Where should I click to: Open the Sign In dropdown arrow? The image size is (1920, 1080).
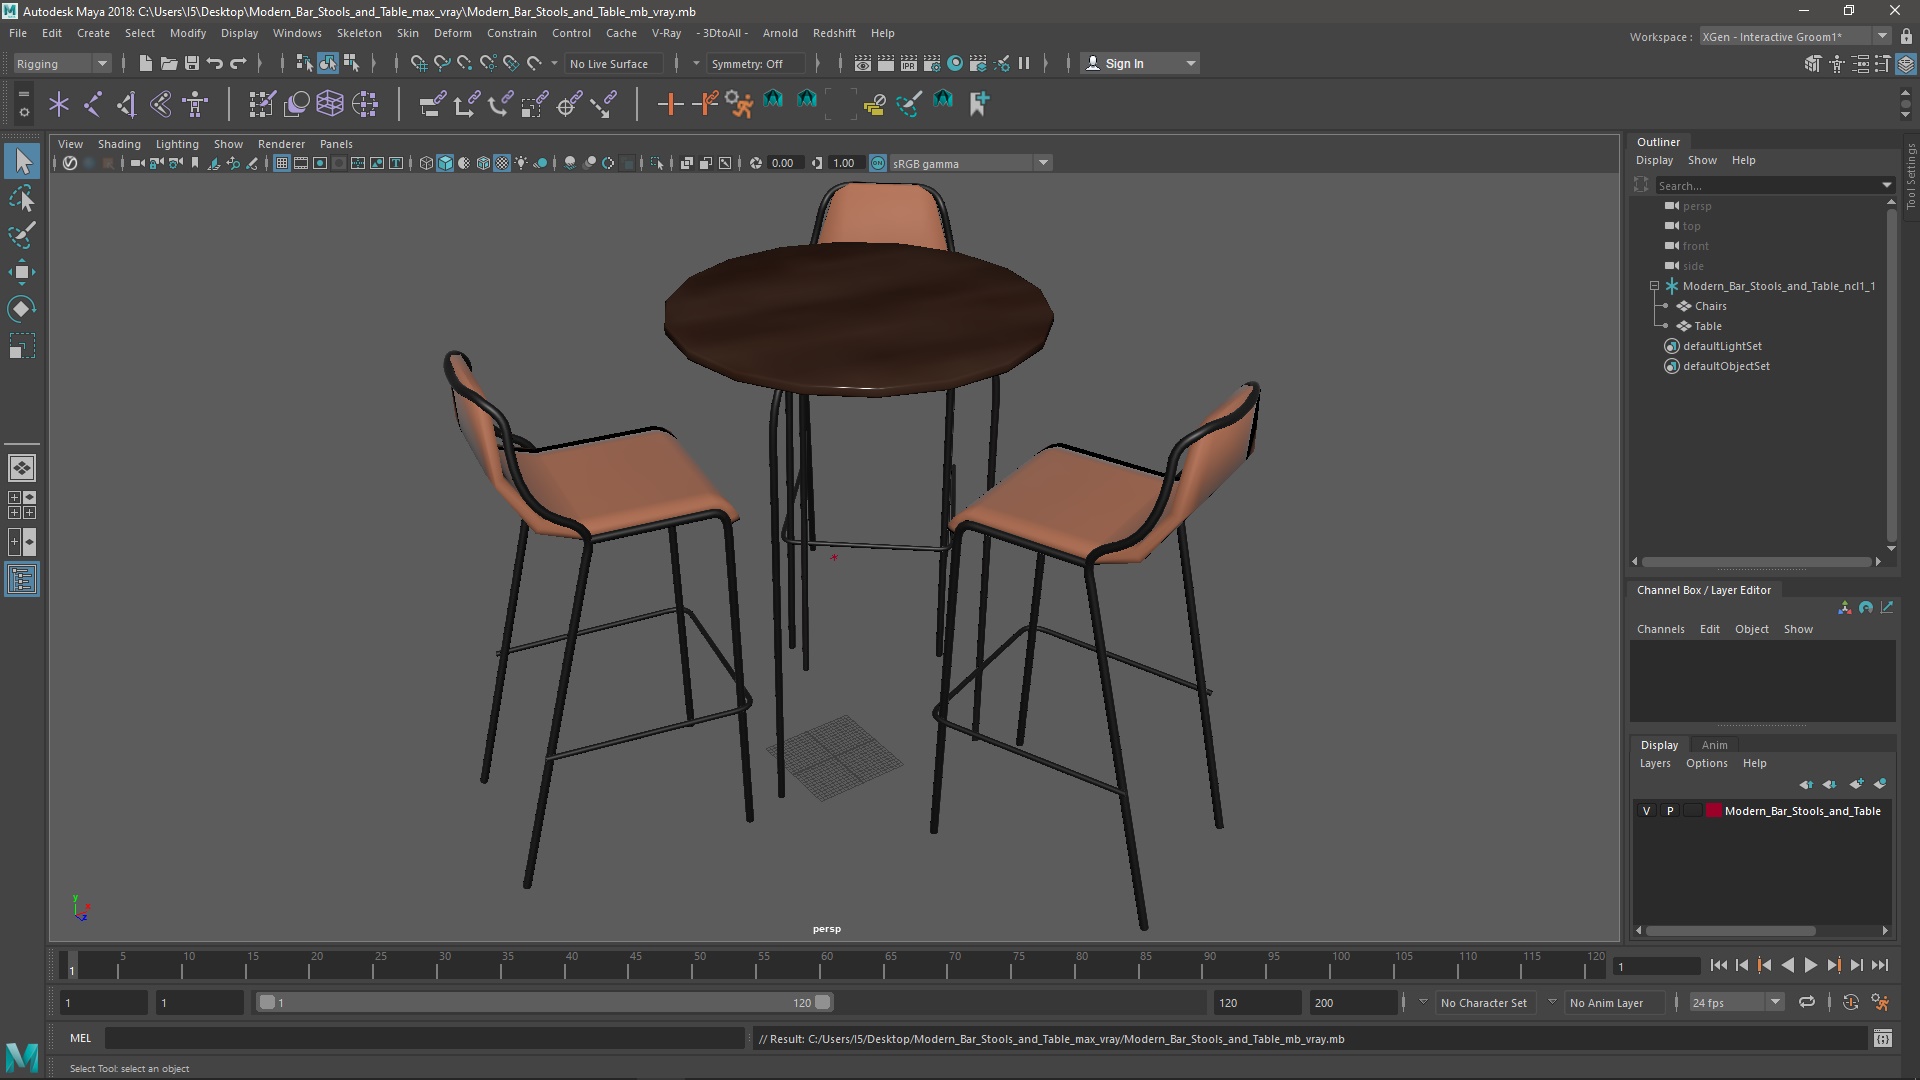(x=1190, y=63)
